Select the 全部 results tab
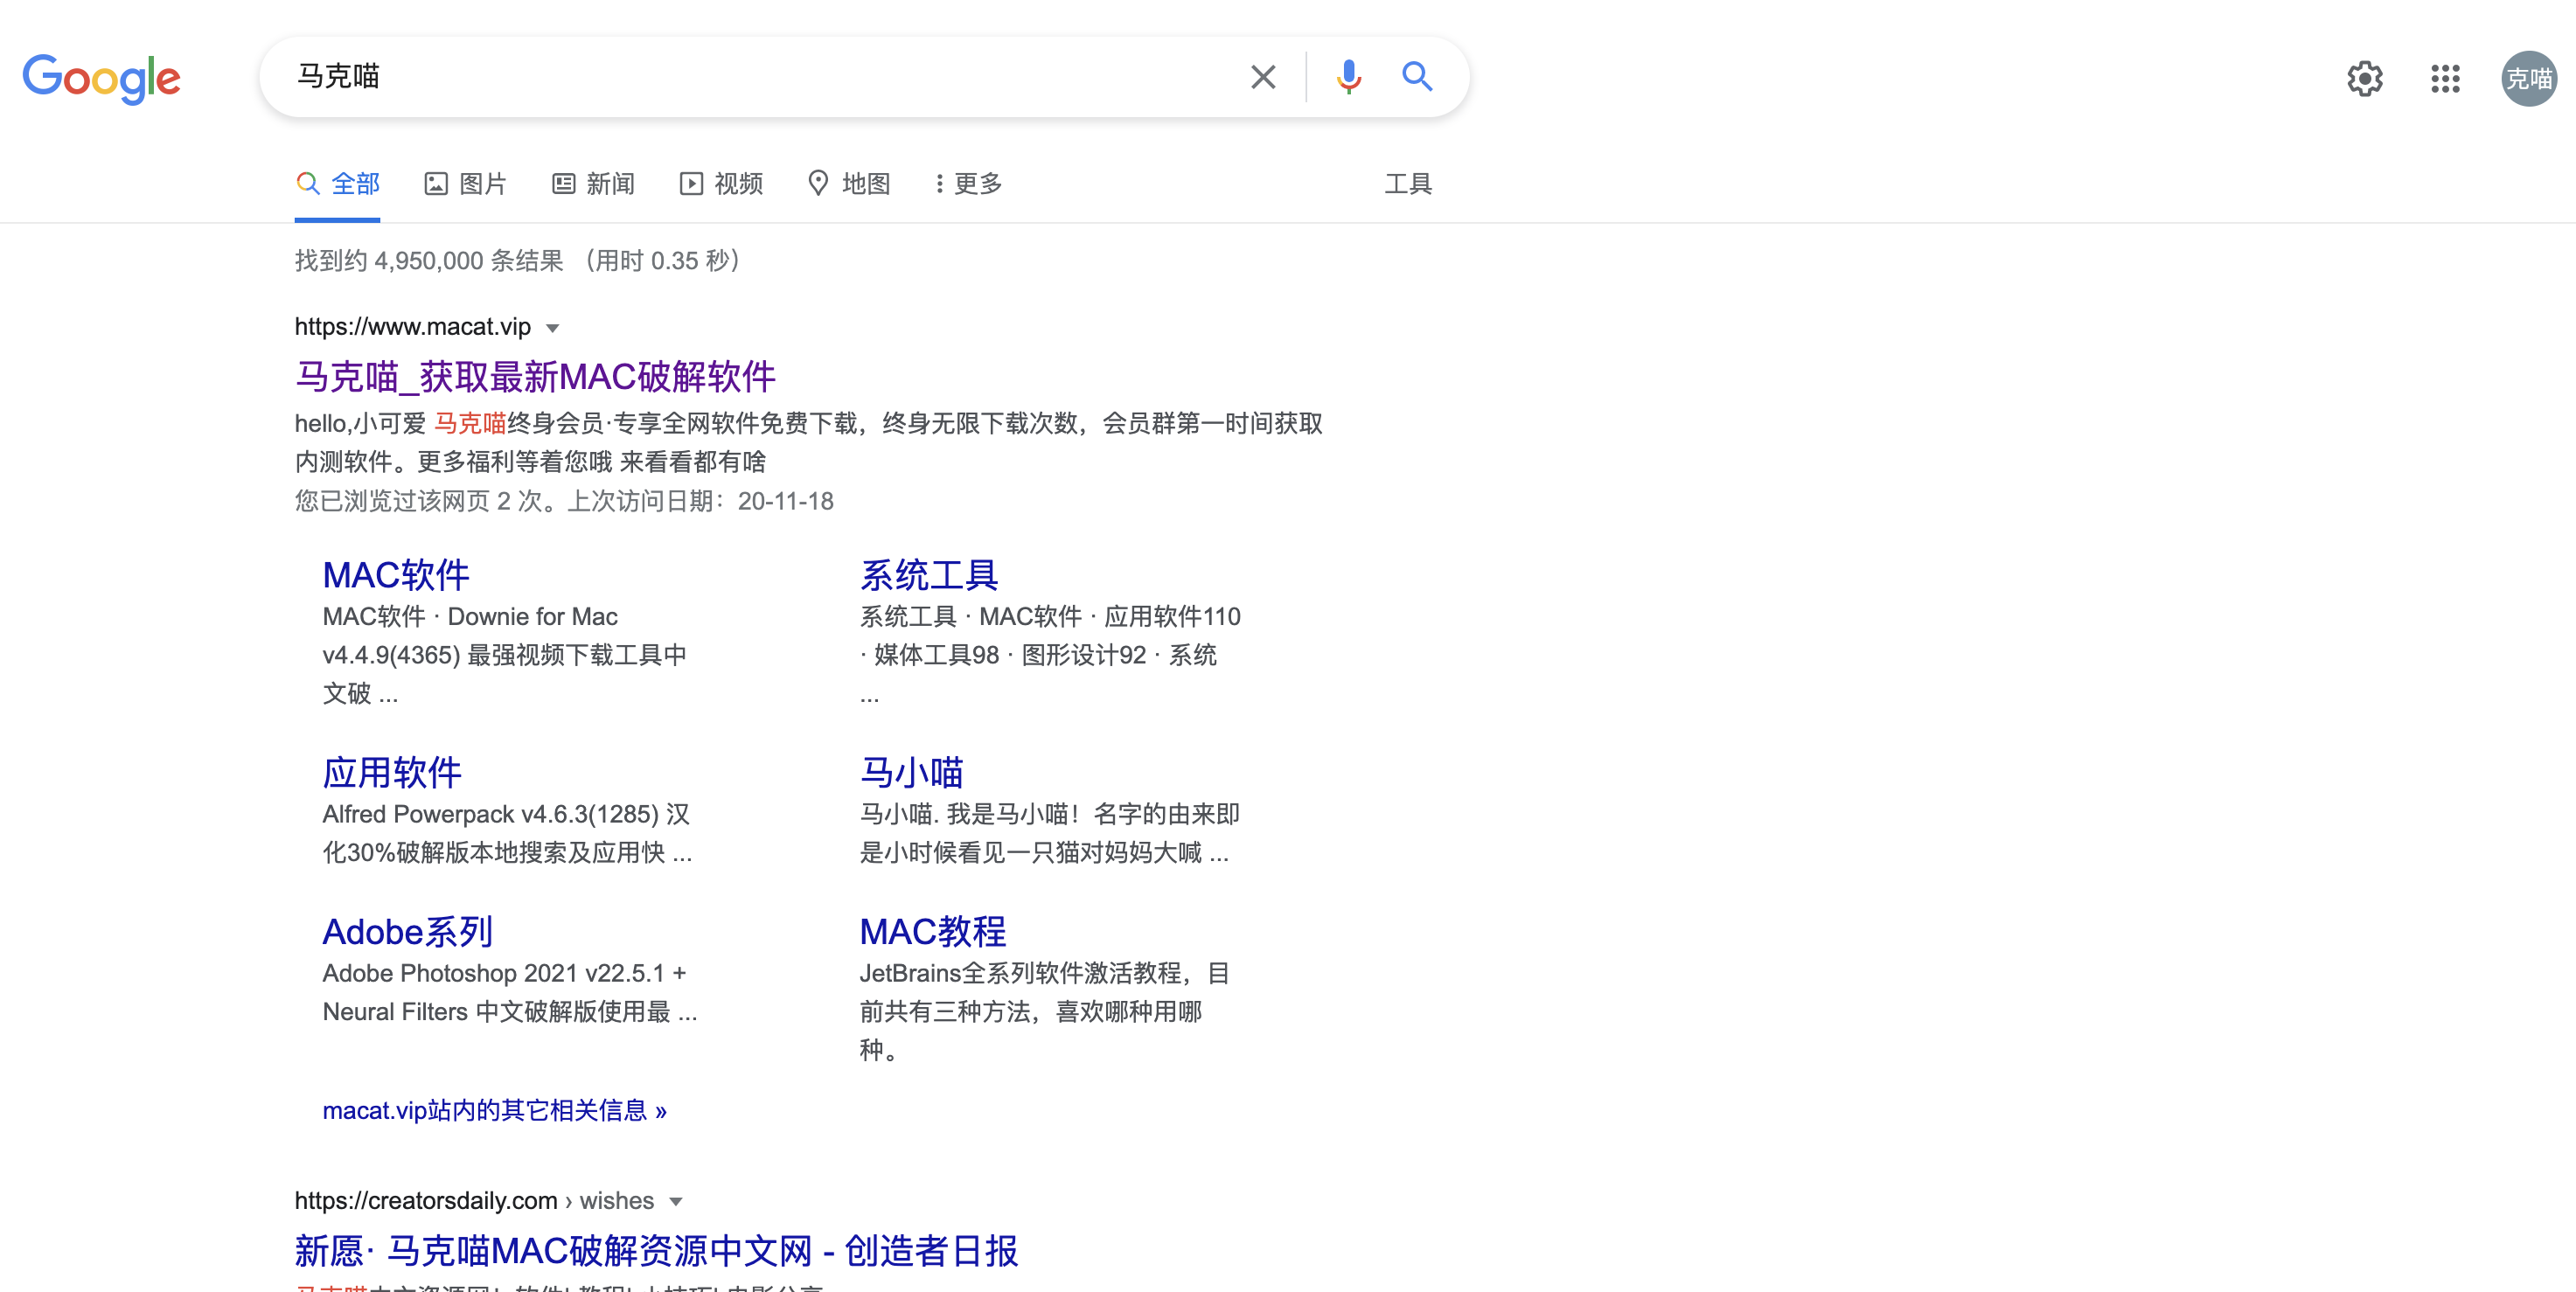The image size is (2576, 1292). [x=337, y=184]
